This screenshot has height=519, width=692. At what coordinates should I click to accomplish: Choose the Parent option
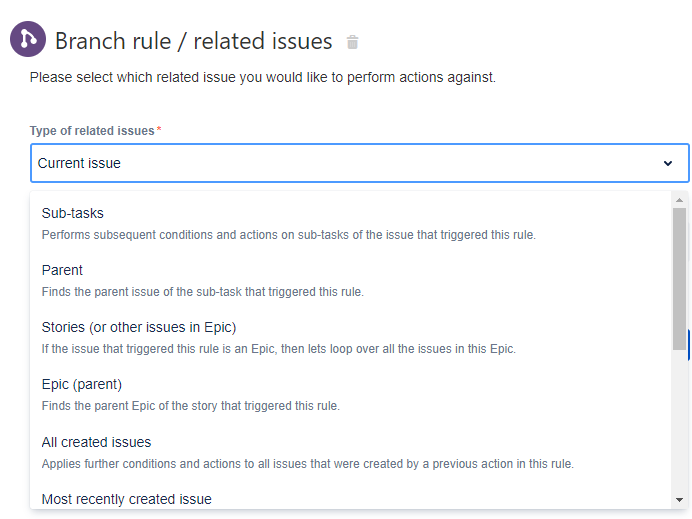350,280
